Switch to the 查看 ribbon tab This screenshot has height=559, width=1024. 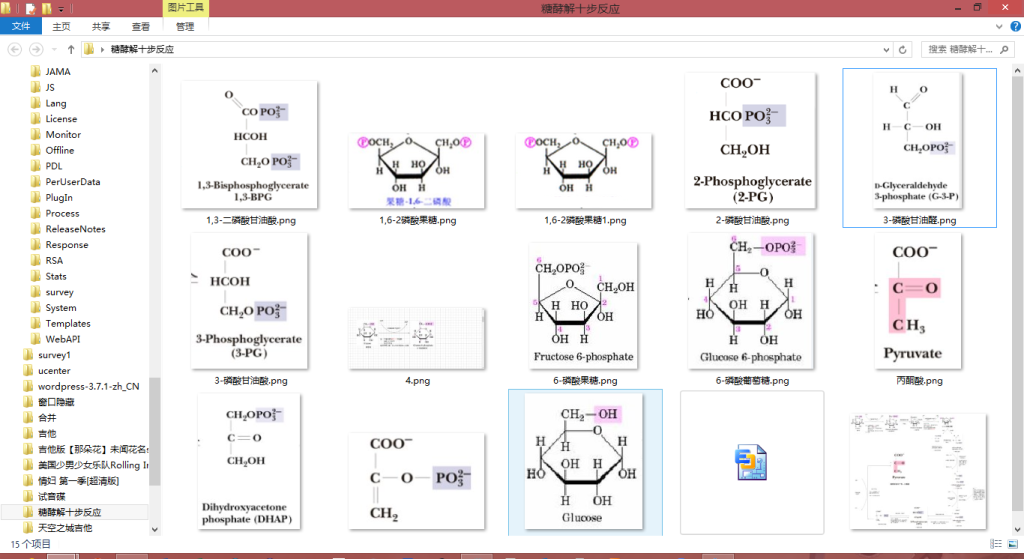(x=141, y=27)
